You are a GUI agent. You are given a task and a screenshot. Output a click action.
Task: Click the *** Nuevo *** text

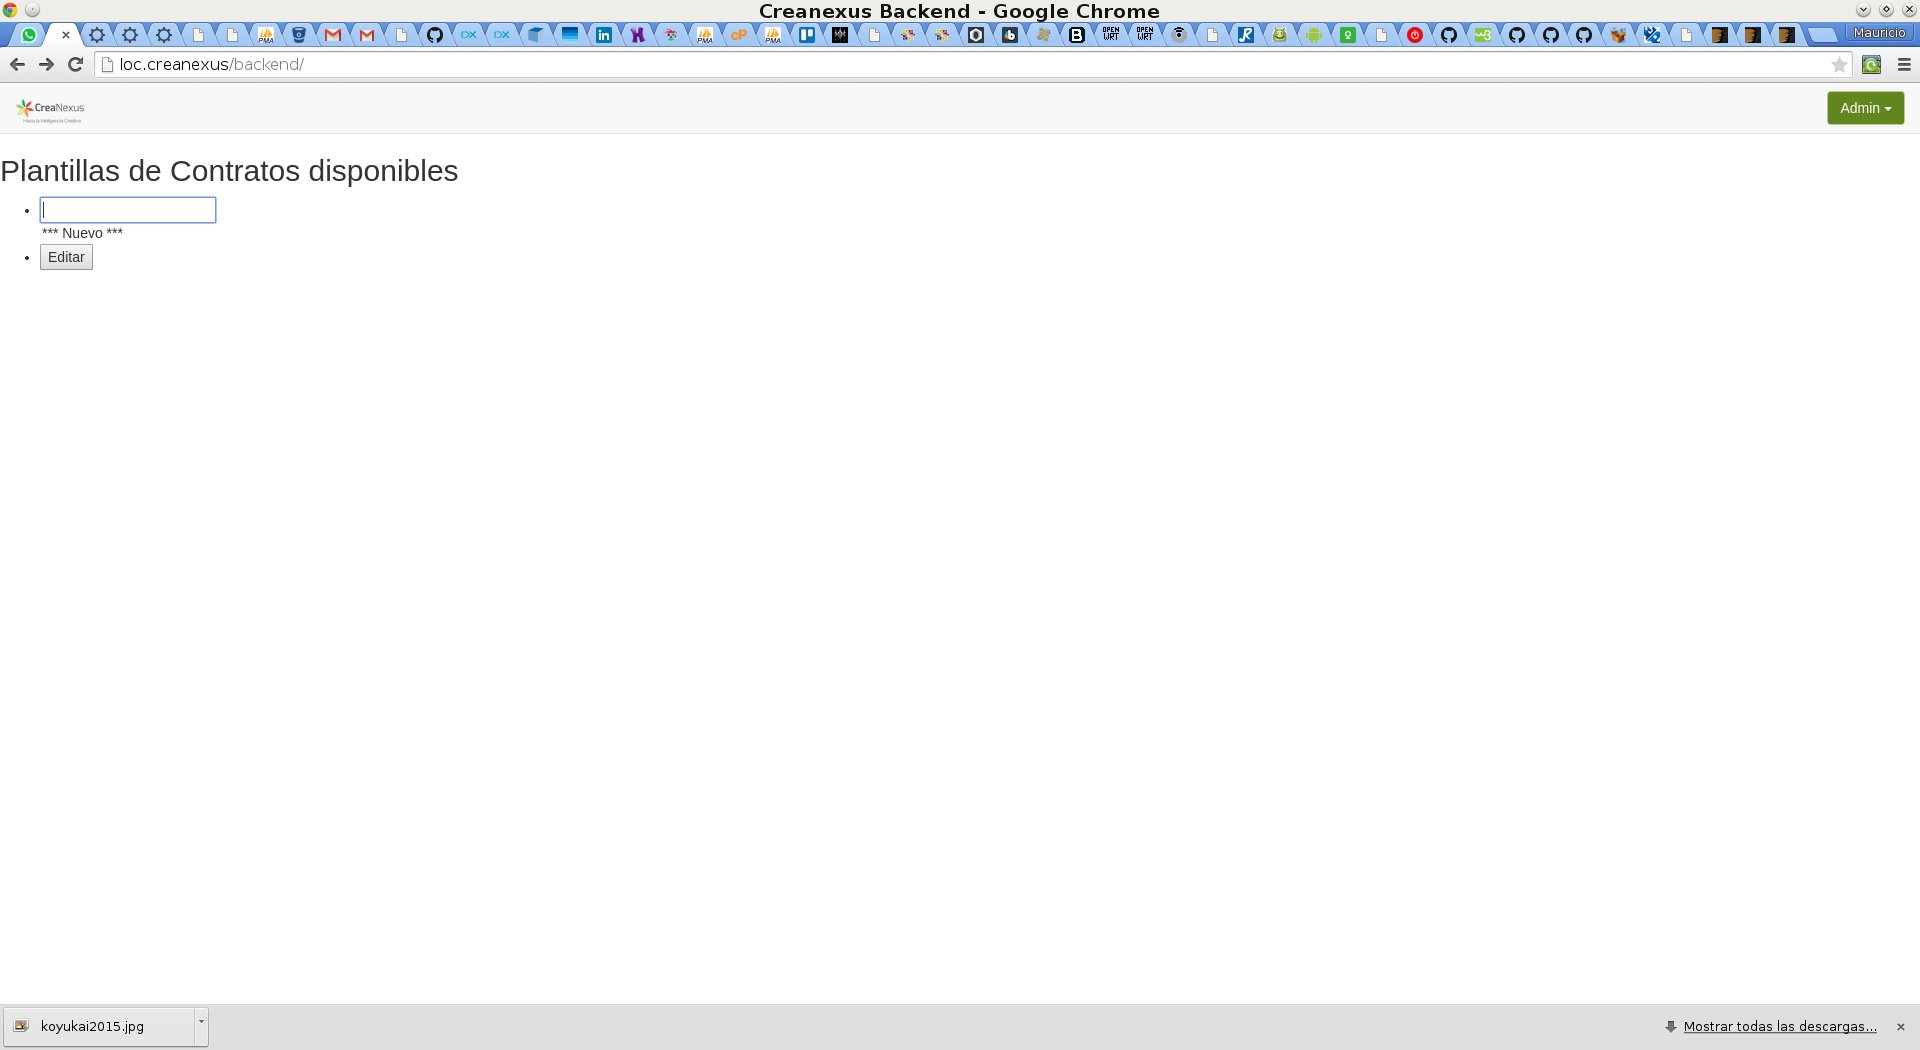tap(82, 233)
